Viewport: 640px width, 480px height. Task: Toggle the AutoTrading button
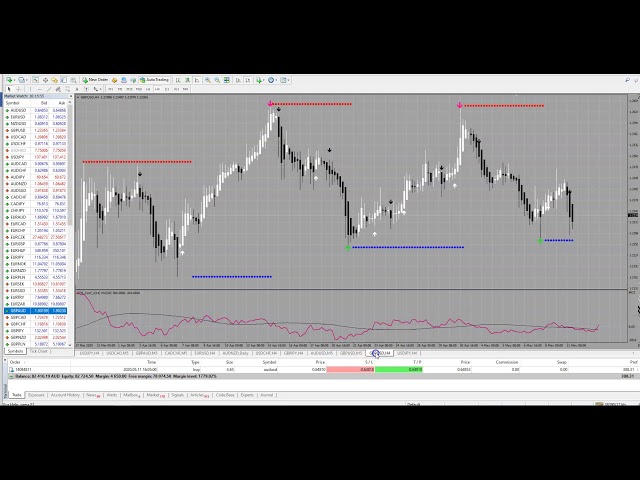coord(157,79)
